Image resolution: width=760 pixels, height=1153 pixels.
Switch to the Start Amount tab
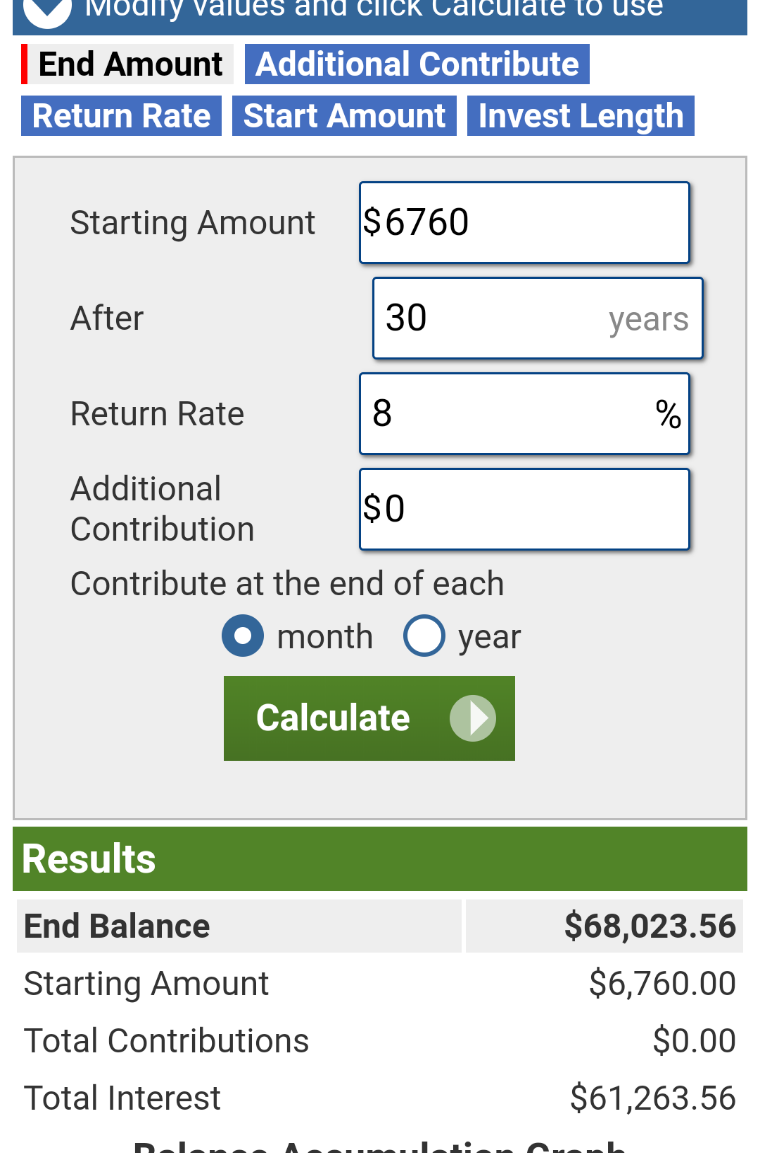[x=344, y=115]
